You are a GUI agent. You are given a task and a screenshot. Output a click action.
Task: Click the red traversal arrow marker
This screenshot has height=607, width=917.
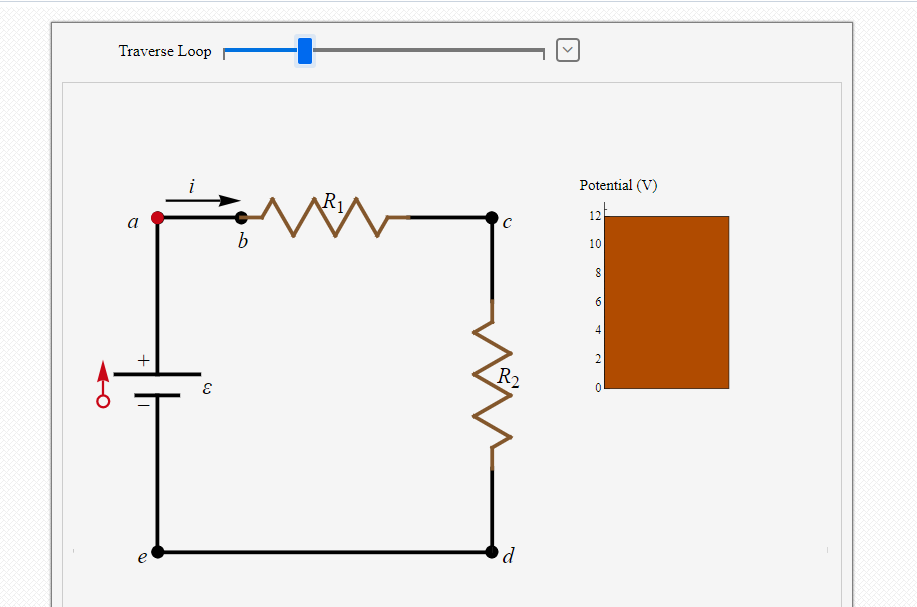click(x=101, y=385)
